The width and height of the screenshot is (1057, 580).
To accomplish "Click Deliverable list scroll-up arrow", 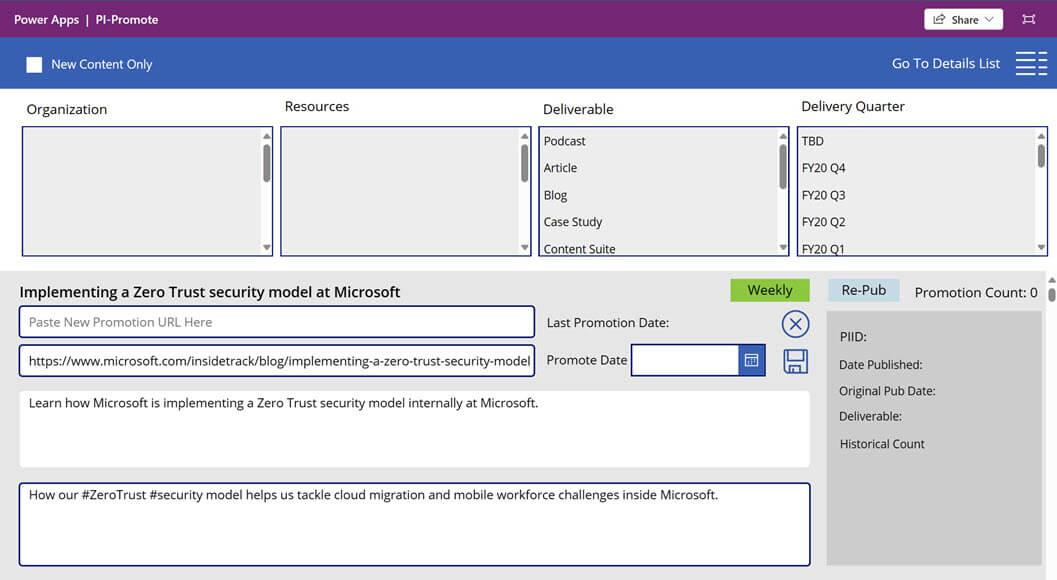I will pos(783,136).
